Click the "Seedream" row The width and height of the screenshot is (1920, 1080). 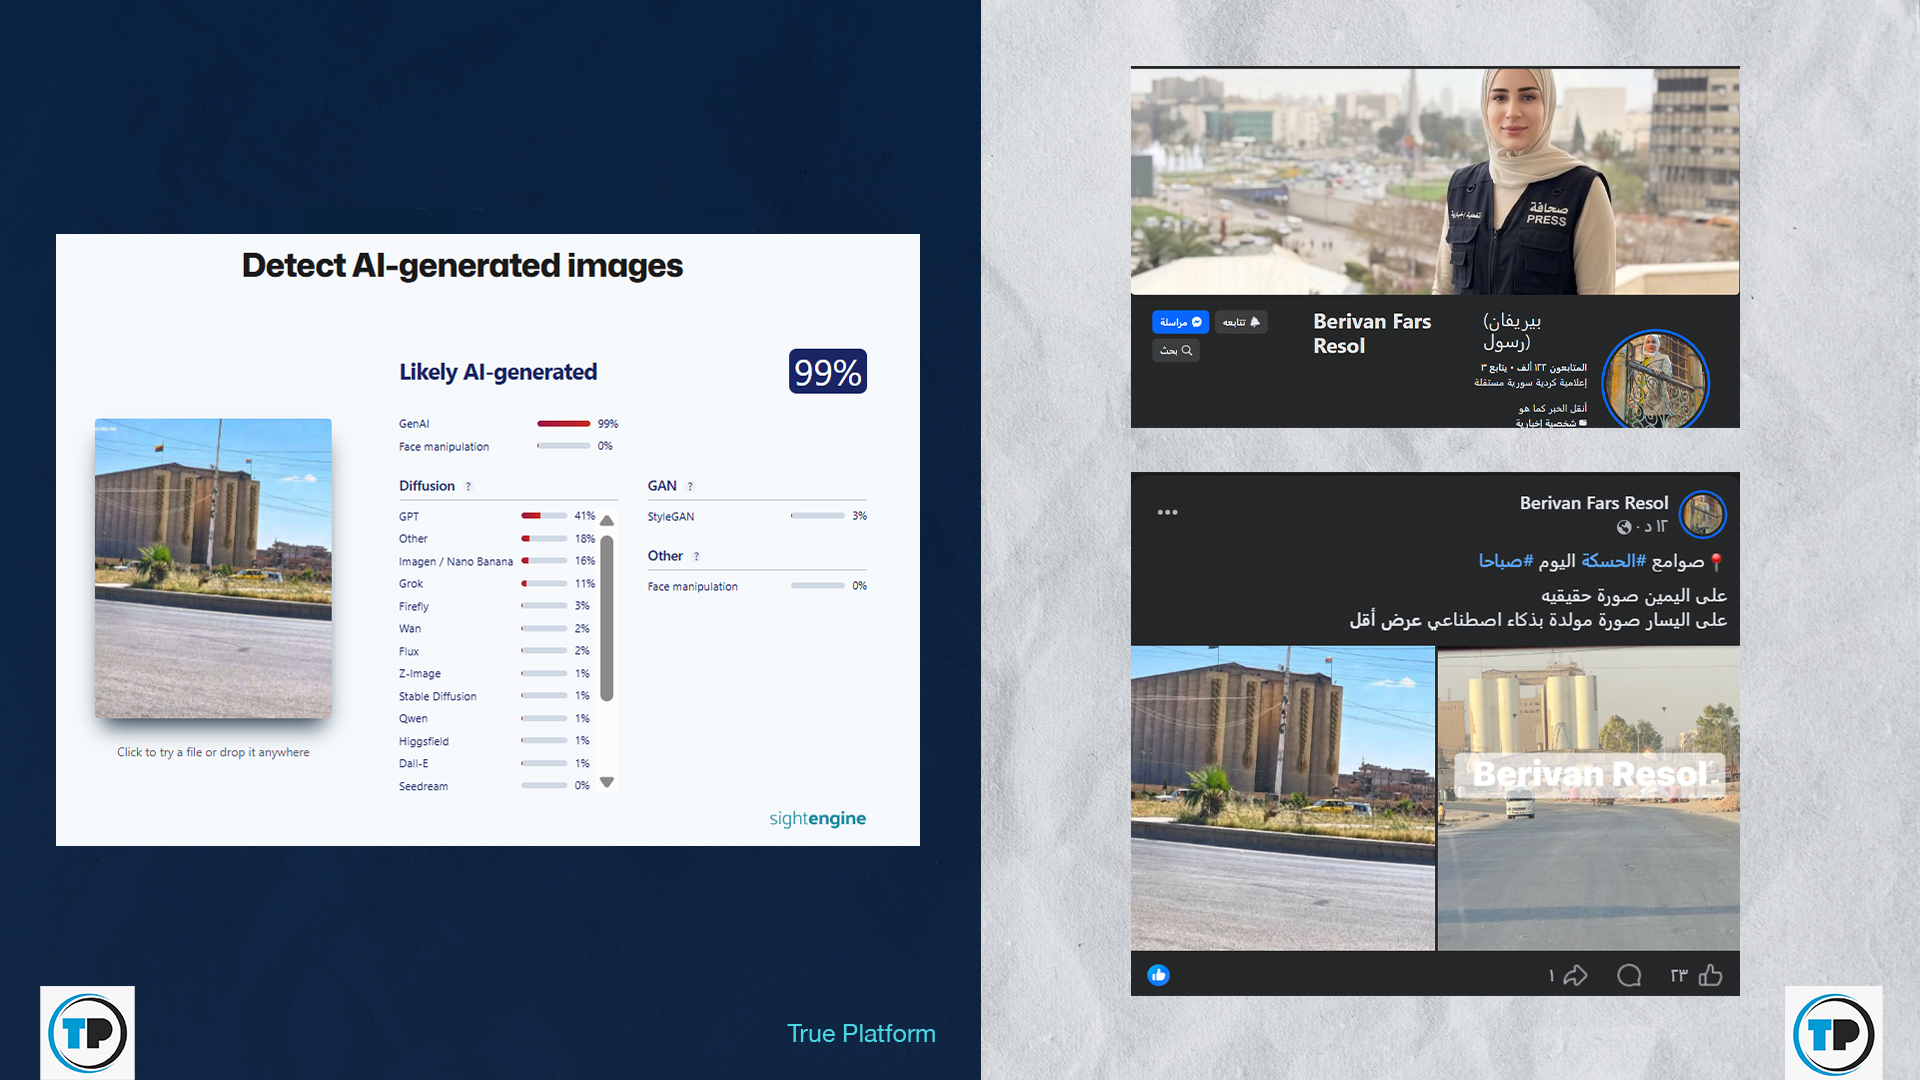[x=495, y=786]
